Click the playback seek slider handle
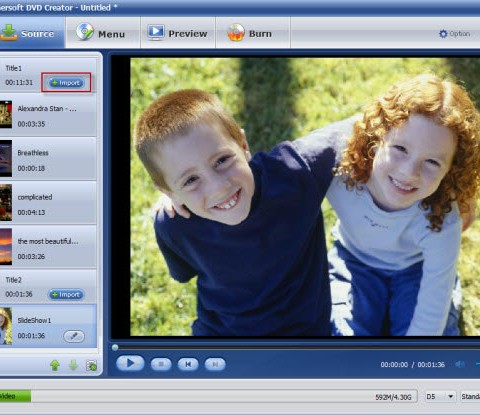480x415 pixels. coord(115,348)
